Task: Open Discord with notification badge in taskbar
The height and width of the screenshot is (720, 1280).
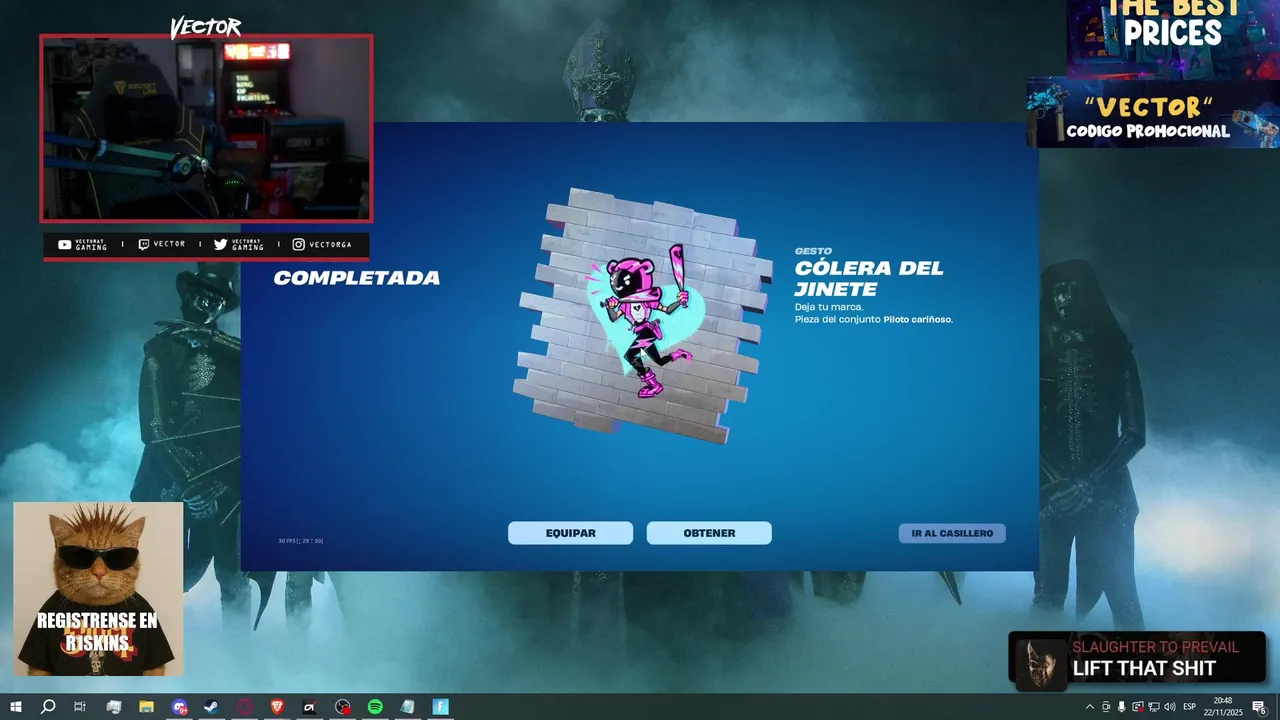Action: pyautogui.click(x=179, y=707)
